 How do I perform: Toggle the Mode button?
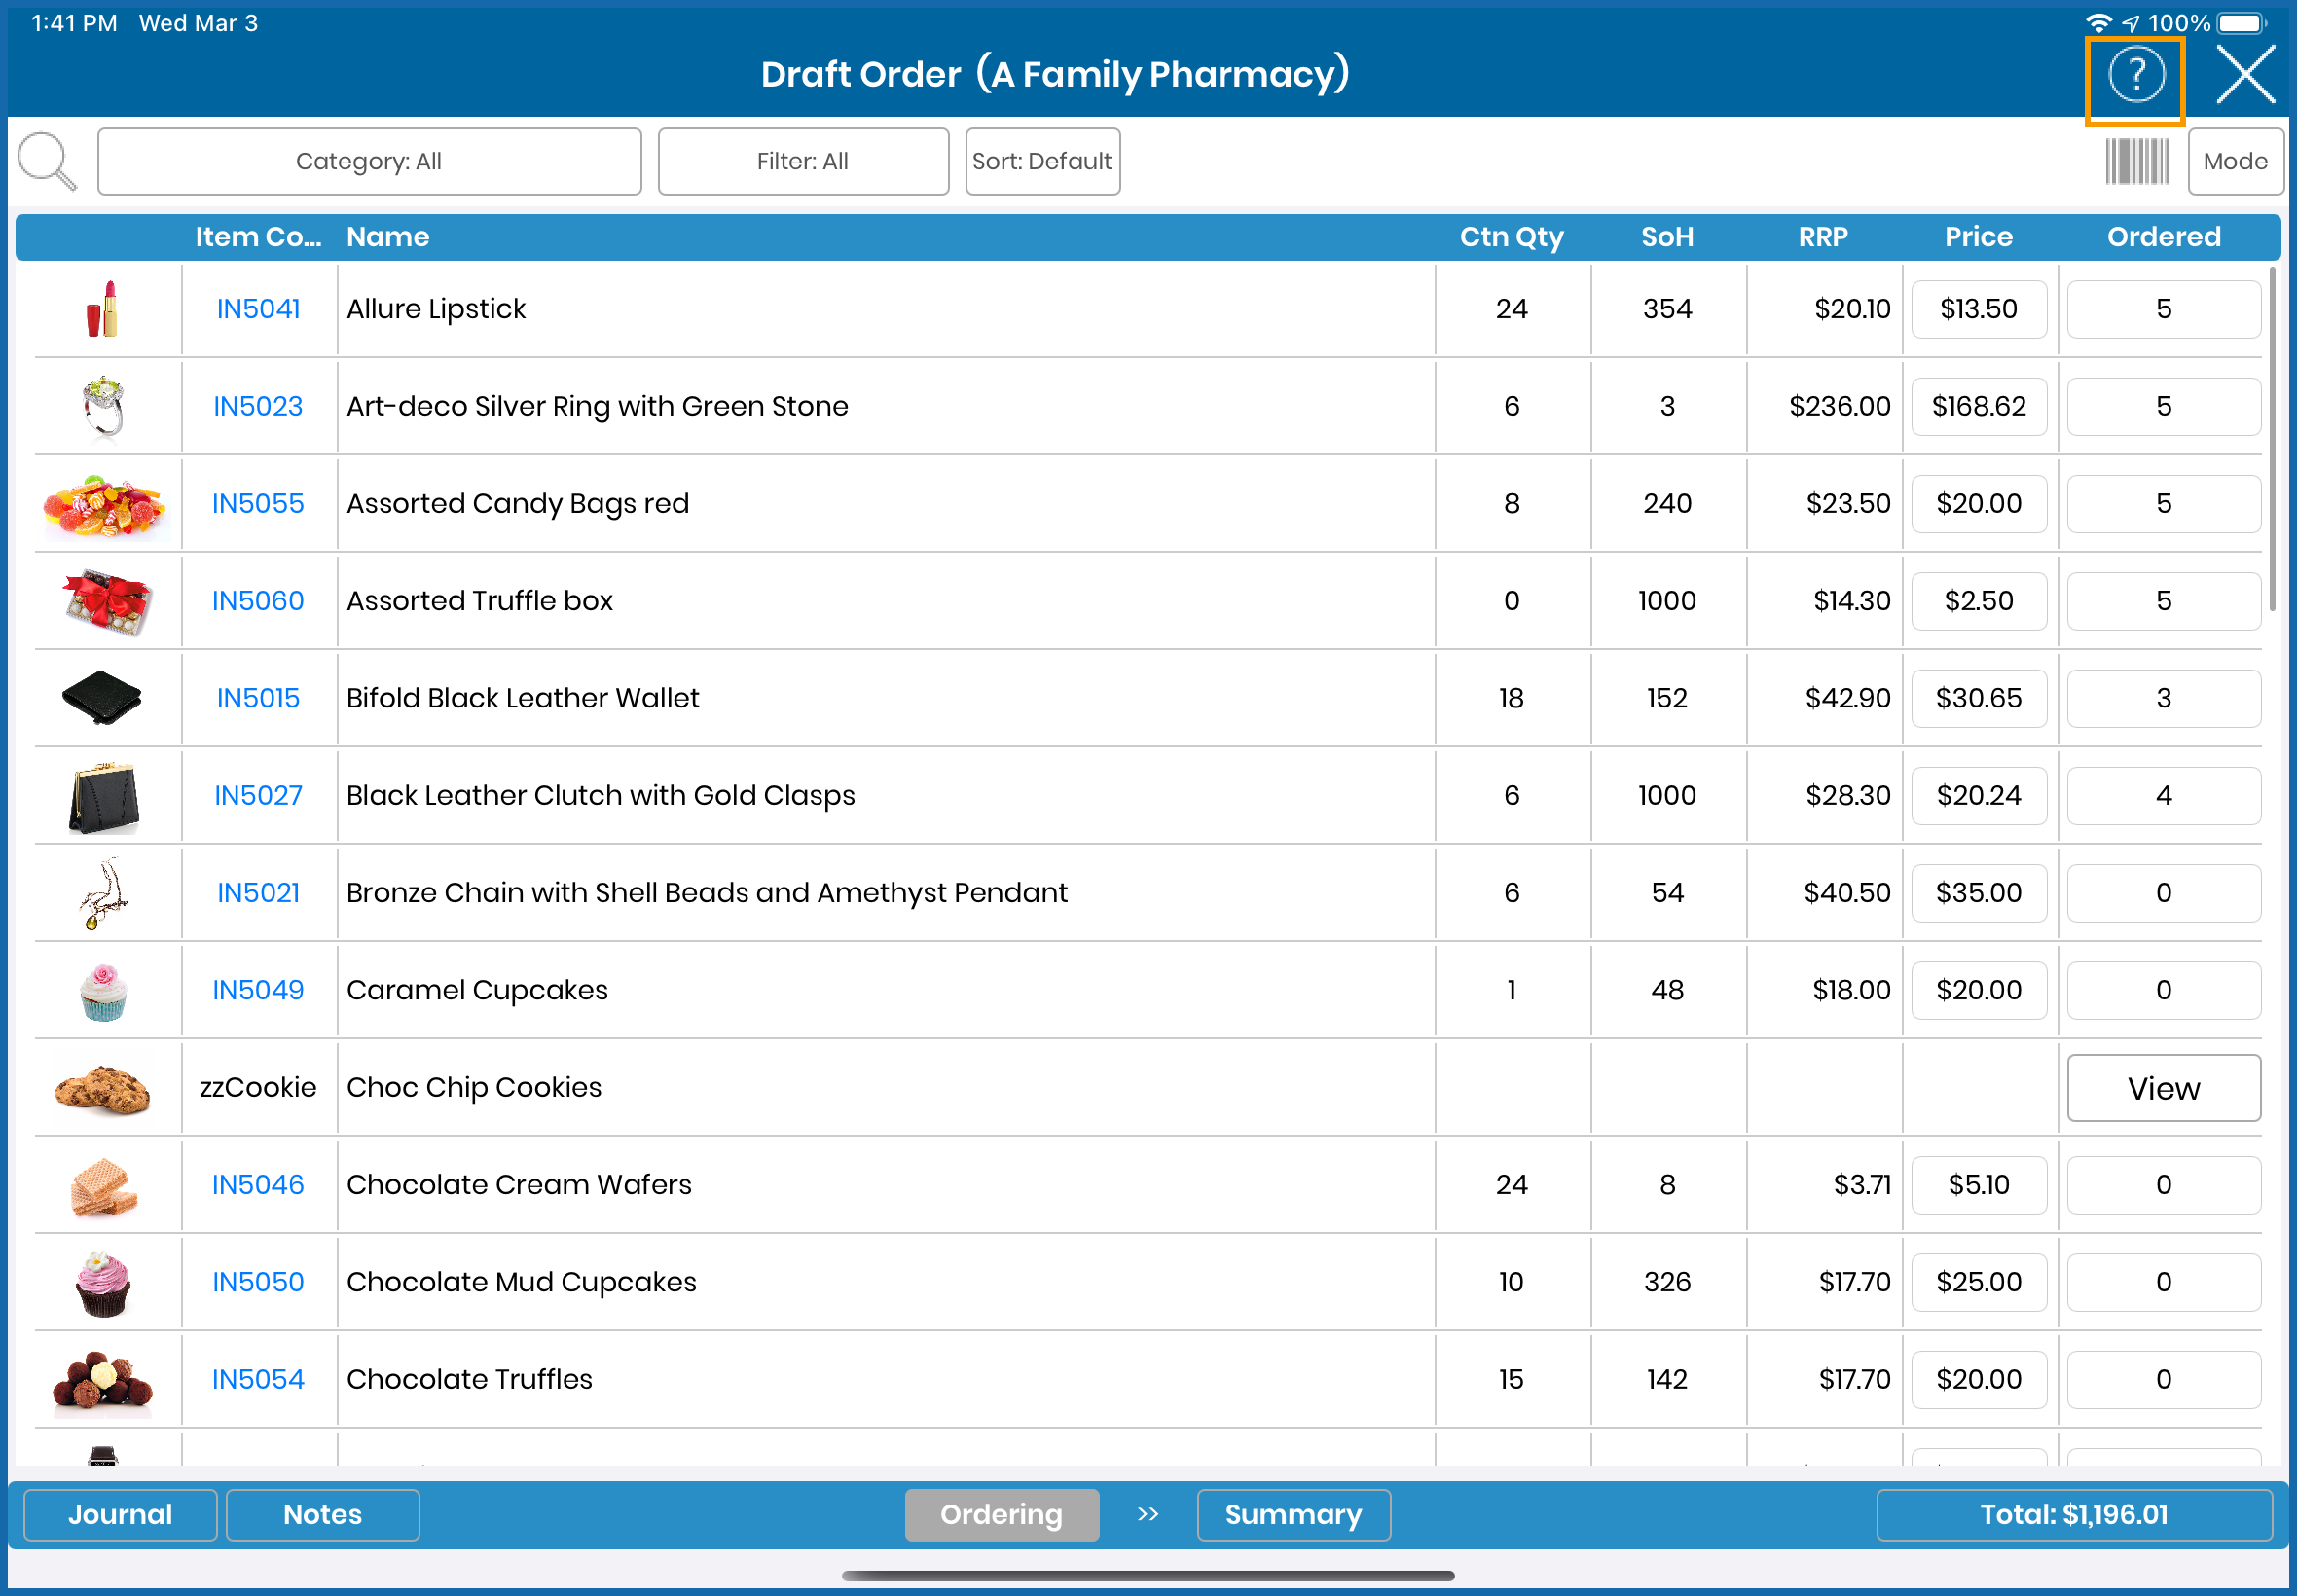[x=2234, y=161]
